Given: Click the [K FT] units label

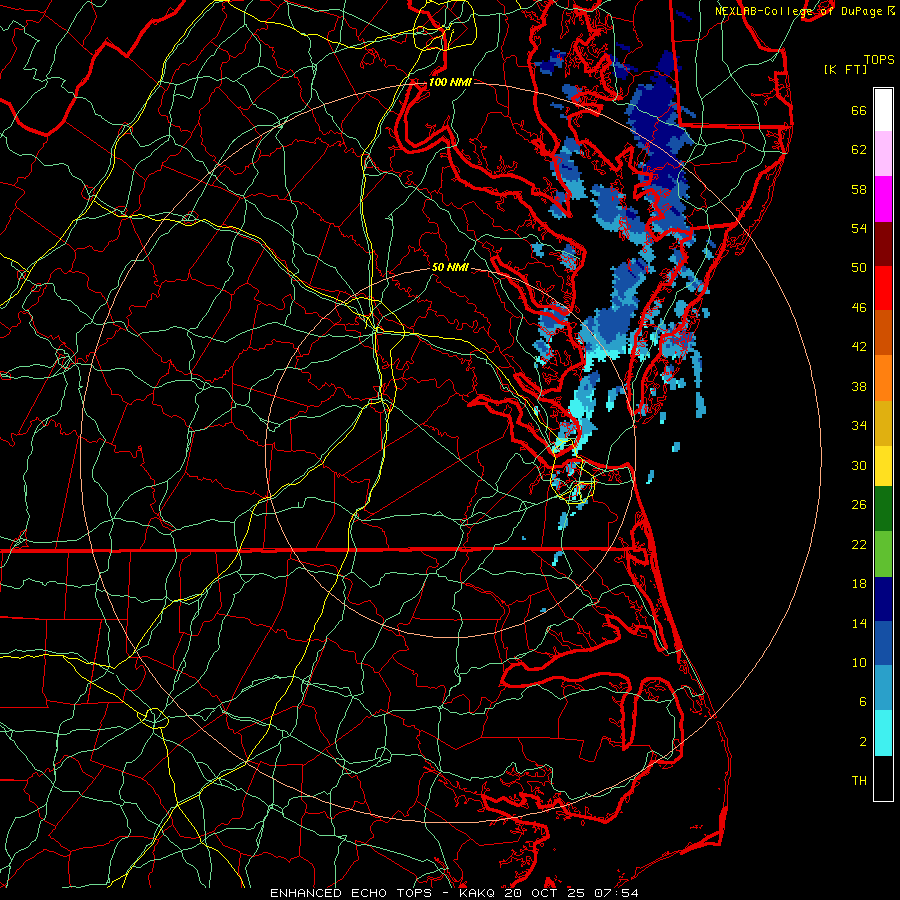Looking at the screenshot, I should tap(845, 70).
